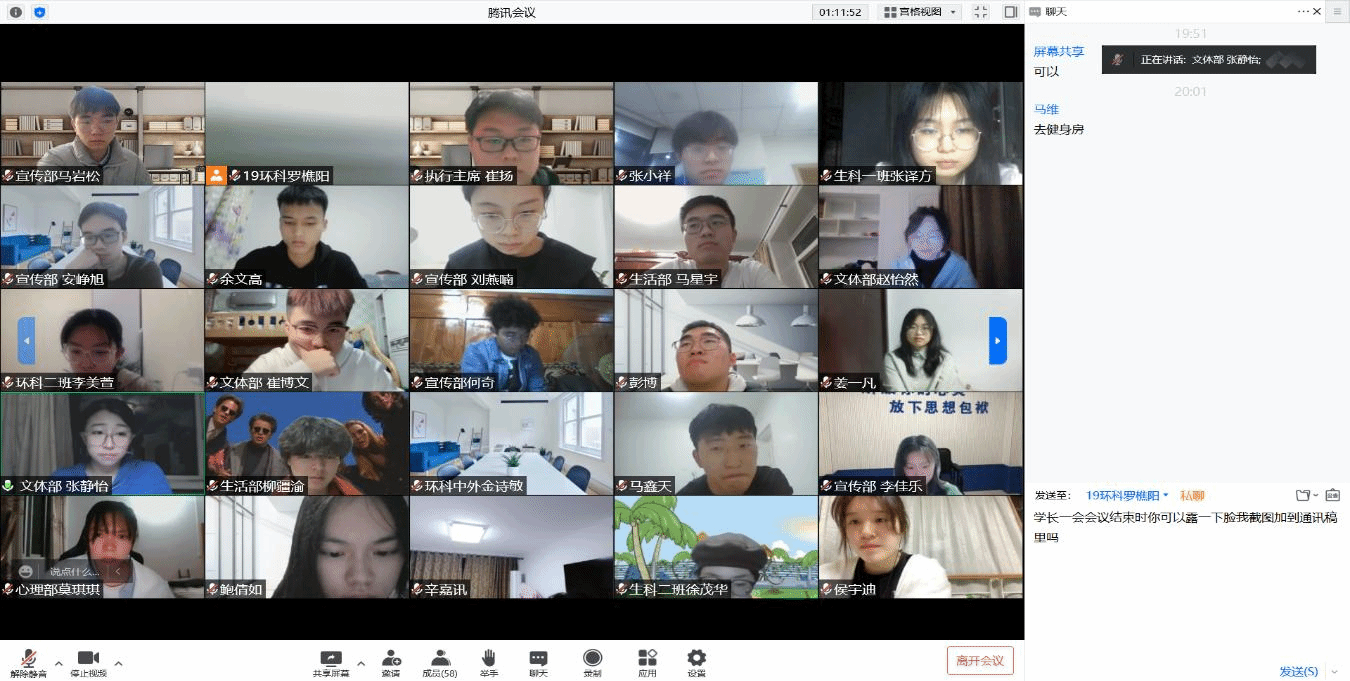Click the Leave Meeting (离开会议) button
1350x681 pixels.
[980, 660]
